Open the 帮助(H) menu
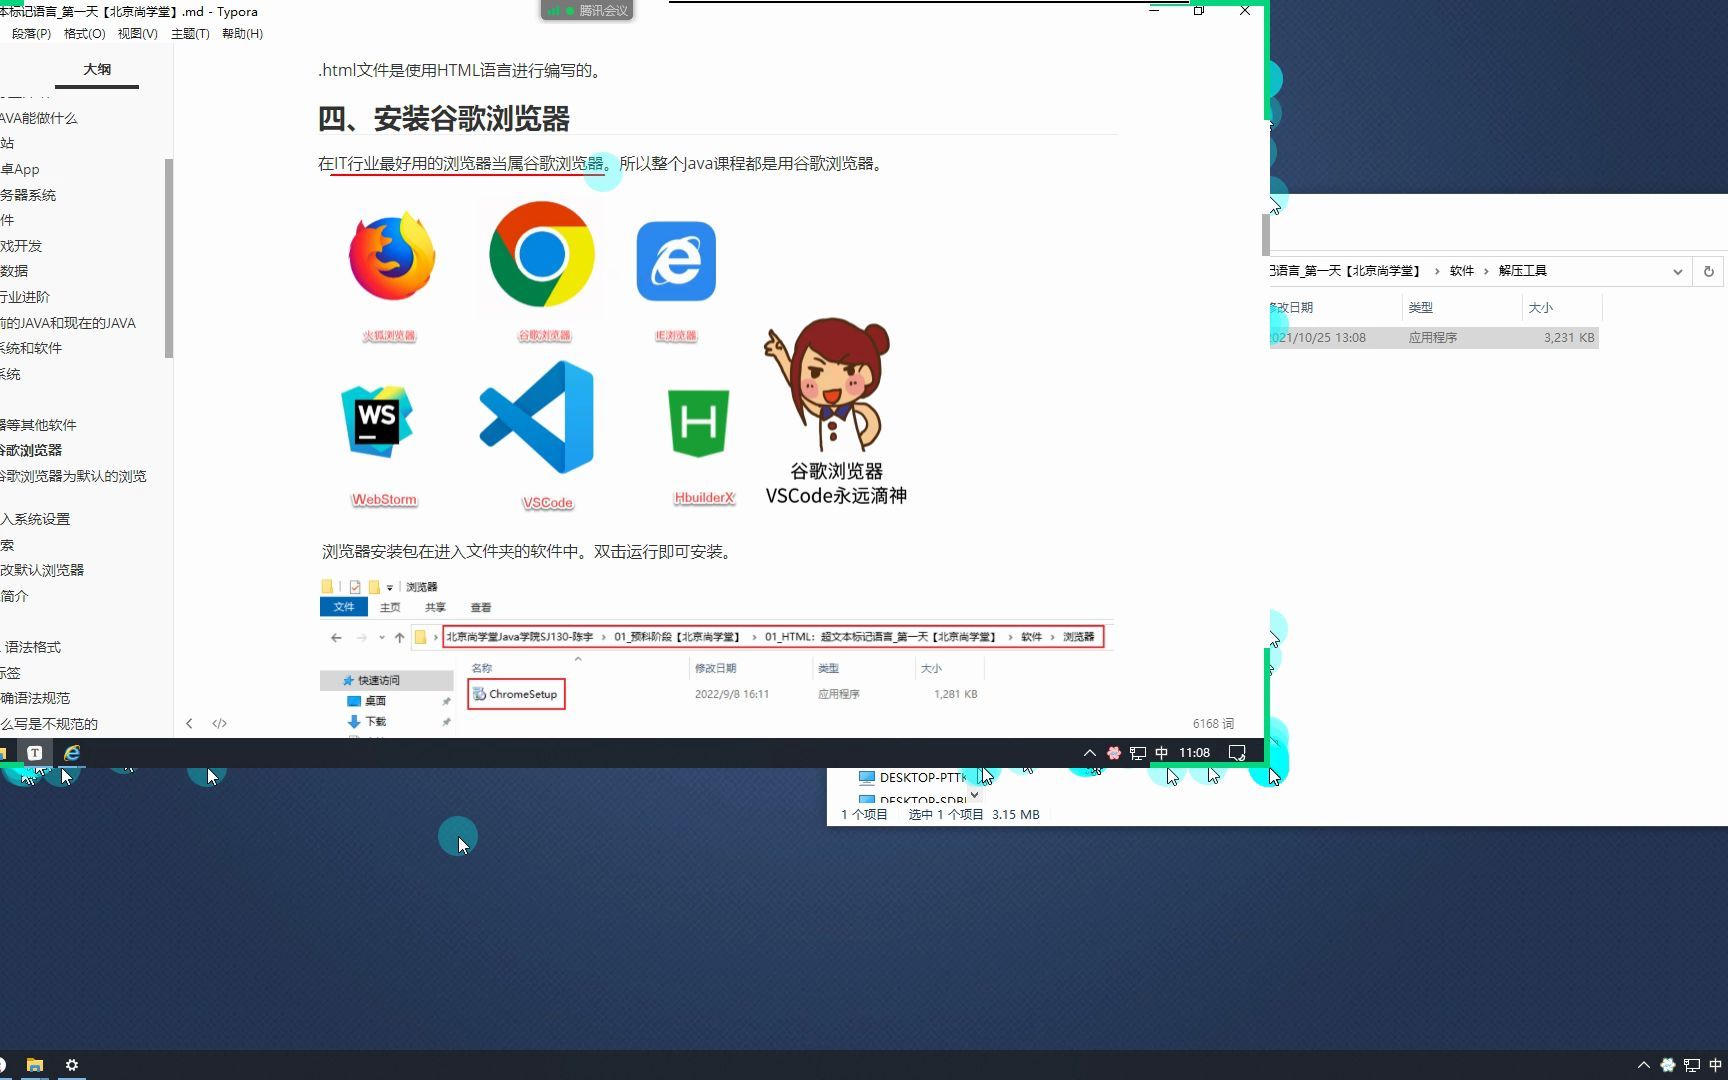 coord(242,34)
